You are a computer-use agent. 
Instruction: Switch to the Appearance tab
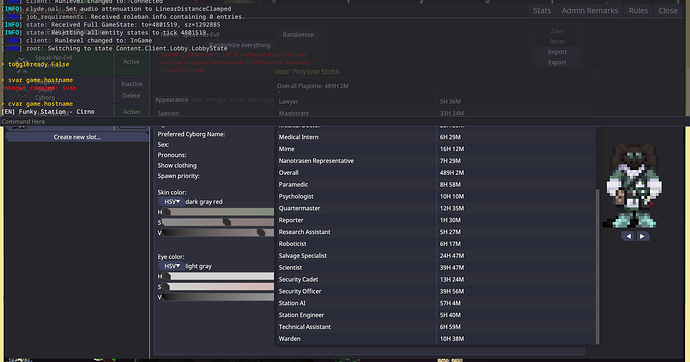(172, 100)
